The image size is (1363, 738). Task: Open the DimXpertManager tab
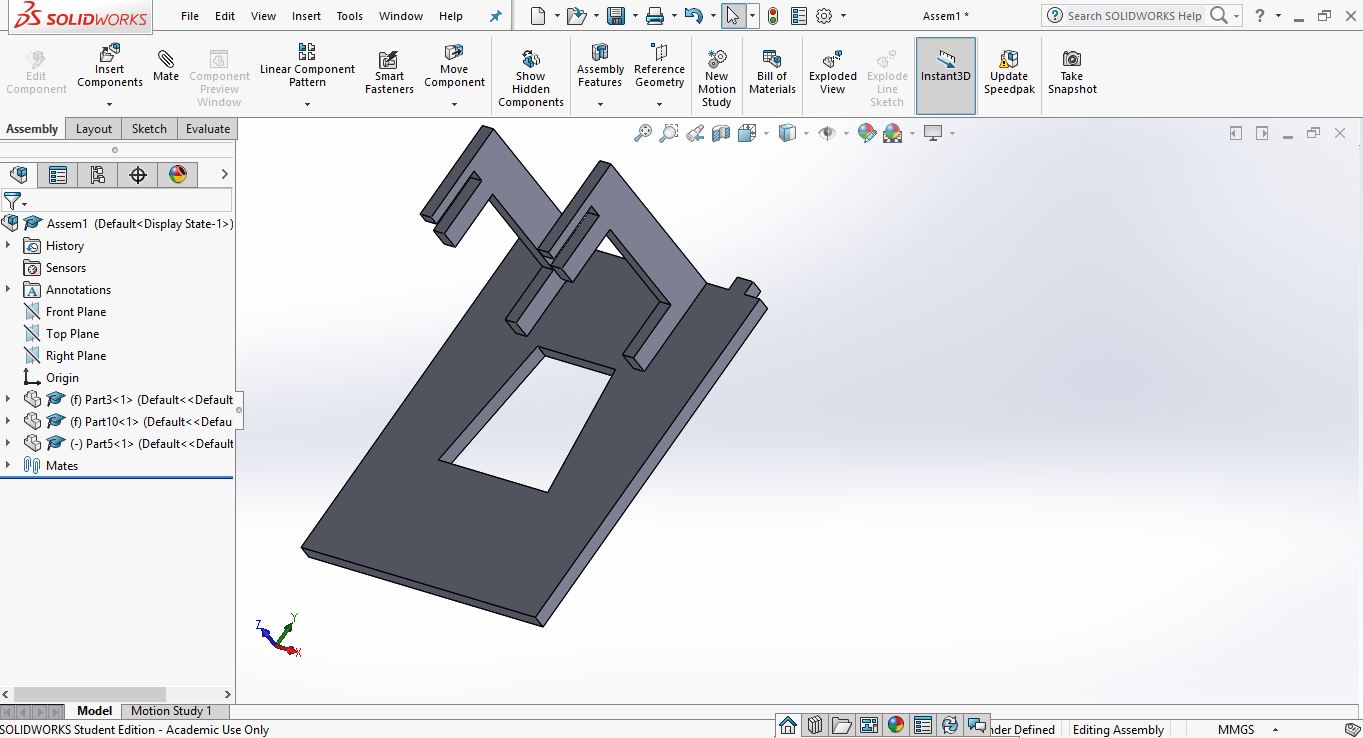pos(138,175)
